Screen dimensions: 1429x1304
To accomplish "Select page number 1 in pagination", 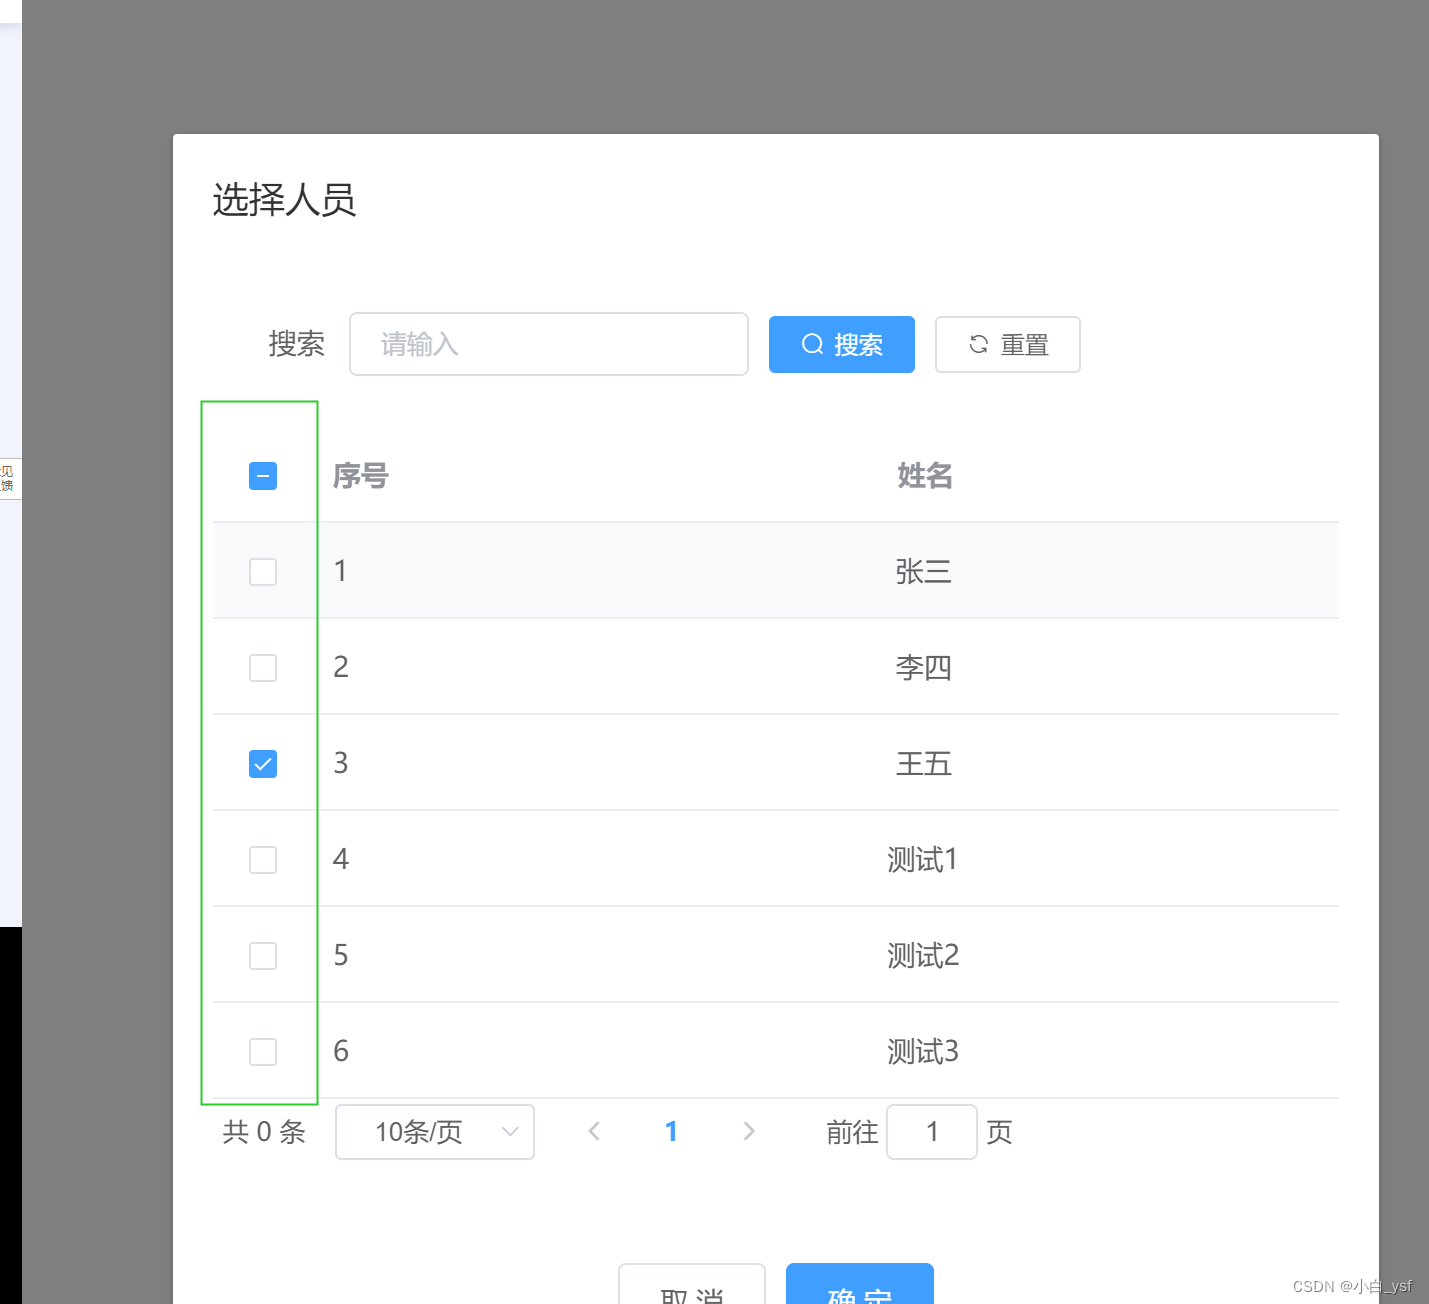I will click(671, 1132).
